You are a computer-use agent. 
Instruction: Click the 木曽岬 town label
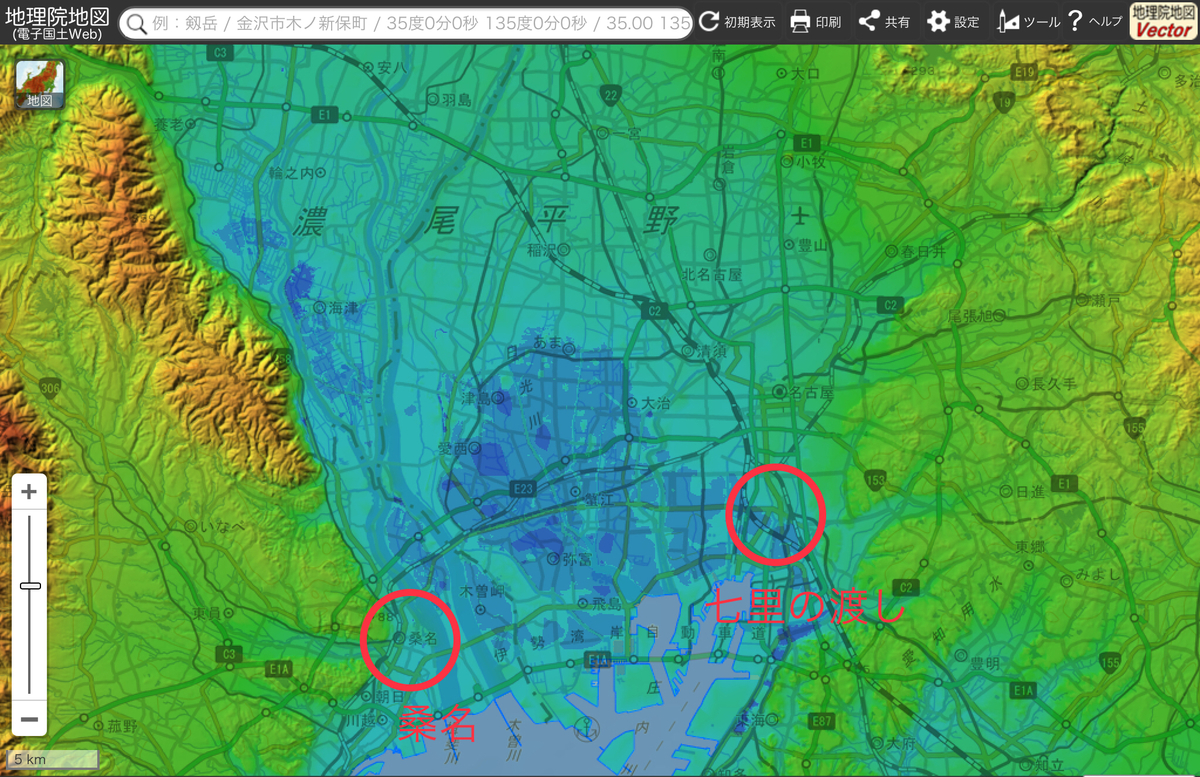pos(481,592)
